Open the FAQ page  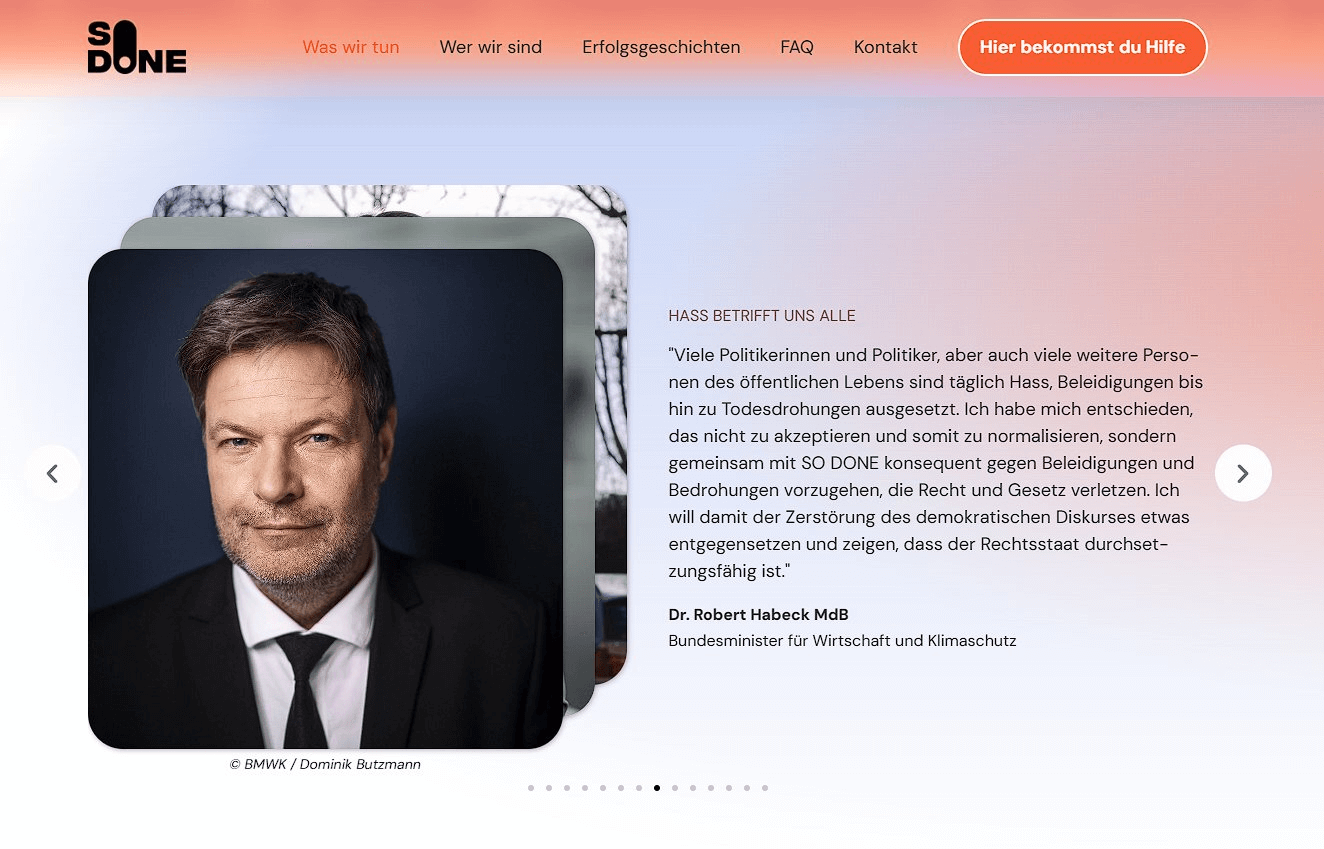point(797,47)
